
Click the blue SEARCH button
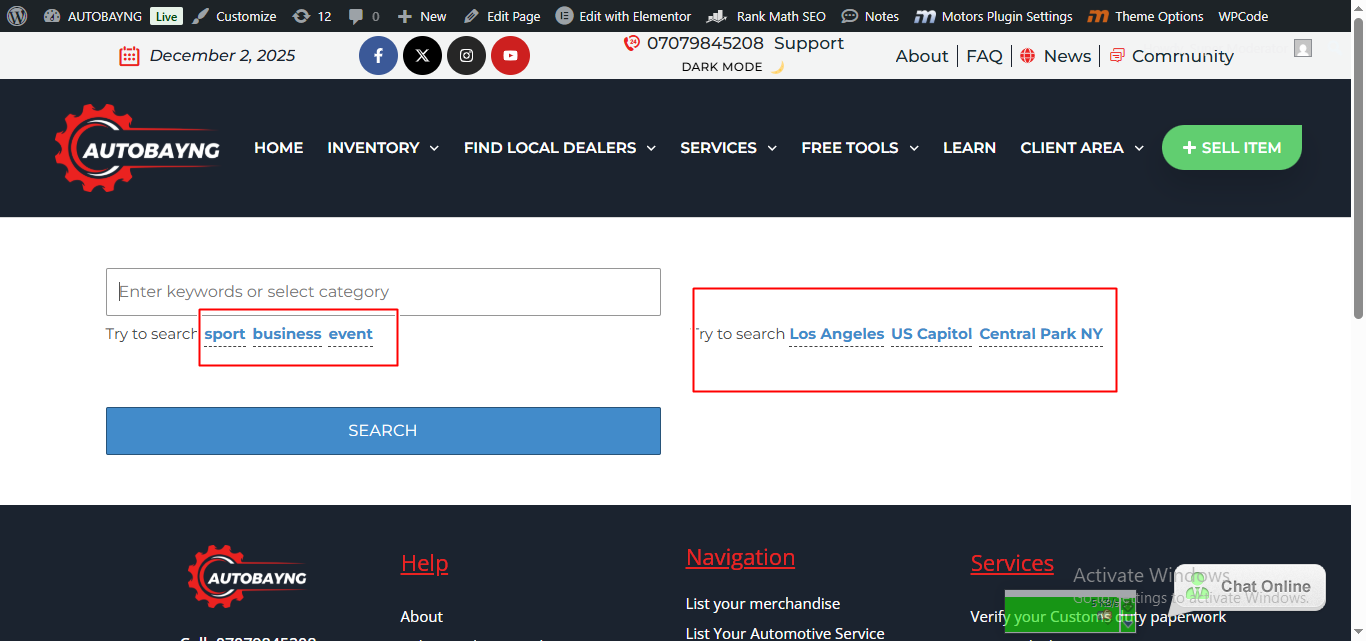pos(383,431)
